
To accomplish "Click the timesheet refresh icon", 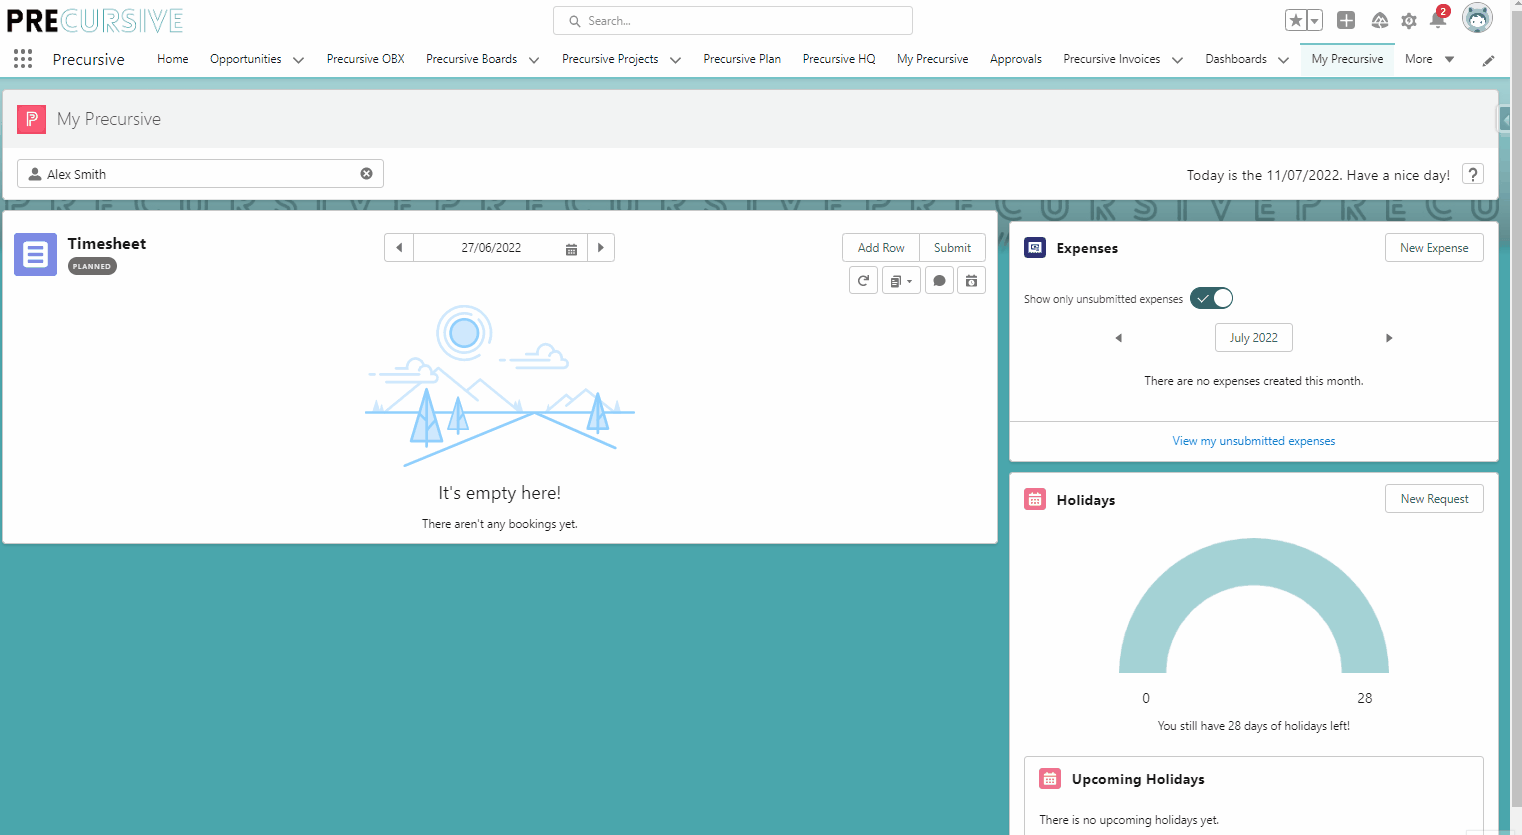I will click(863, 281).
